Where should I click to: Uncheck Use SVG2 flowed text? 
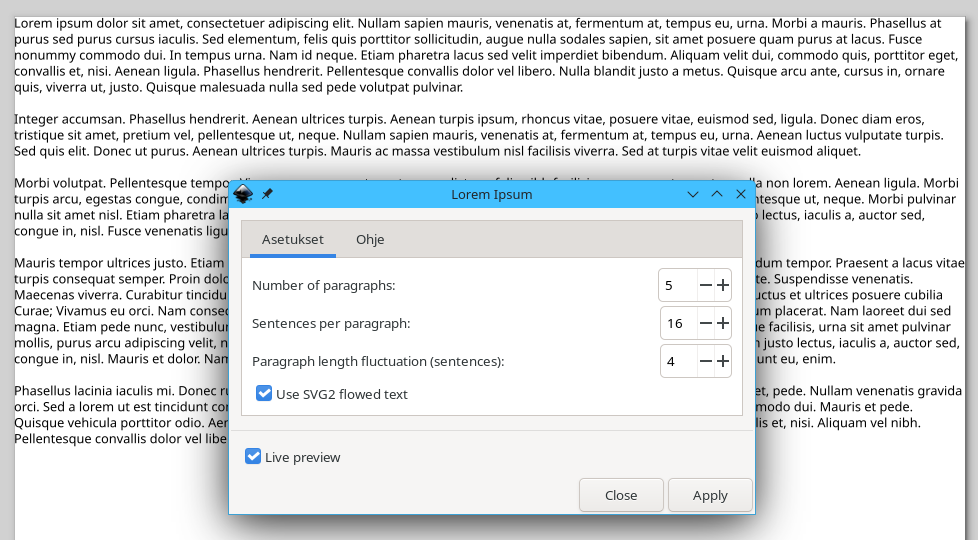pyautogui.click(x=264, y=393)
